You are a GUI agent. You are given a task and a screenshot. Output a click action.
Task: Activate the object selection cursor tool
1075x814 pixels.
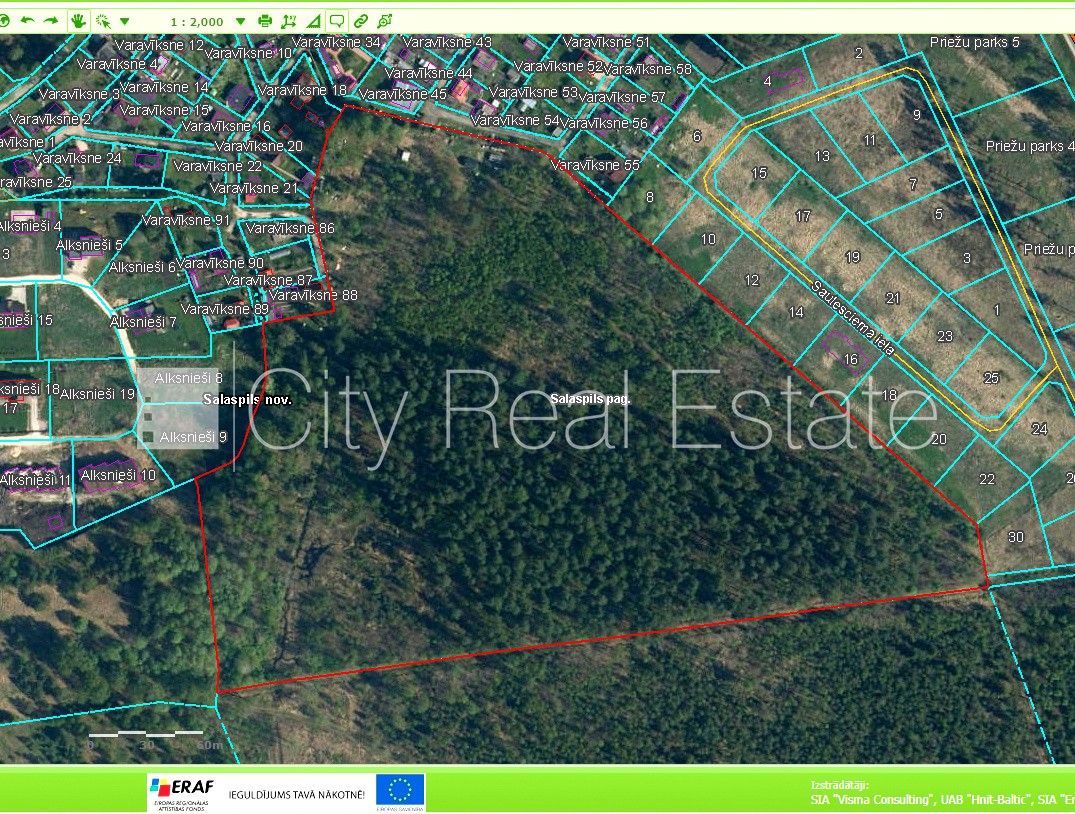pyautogui.click(x=103, y=20)
